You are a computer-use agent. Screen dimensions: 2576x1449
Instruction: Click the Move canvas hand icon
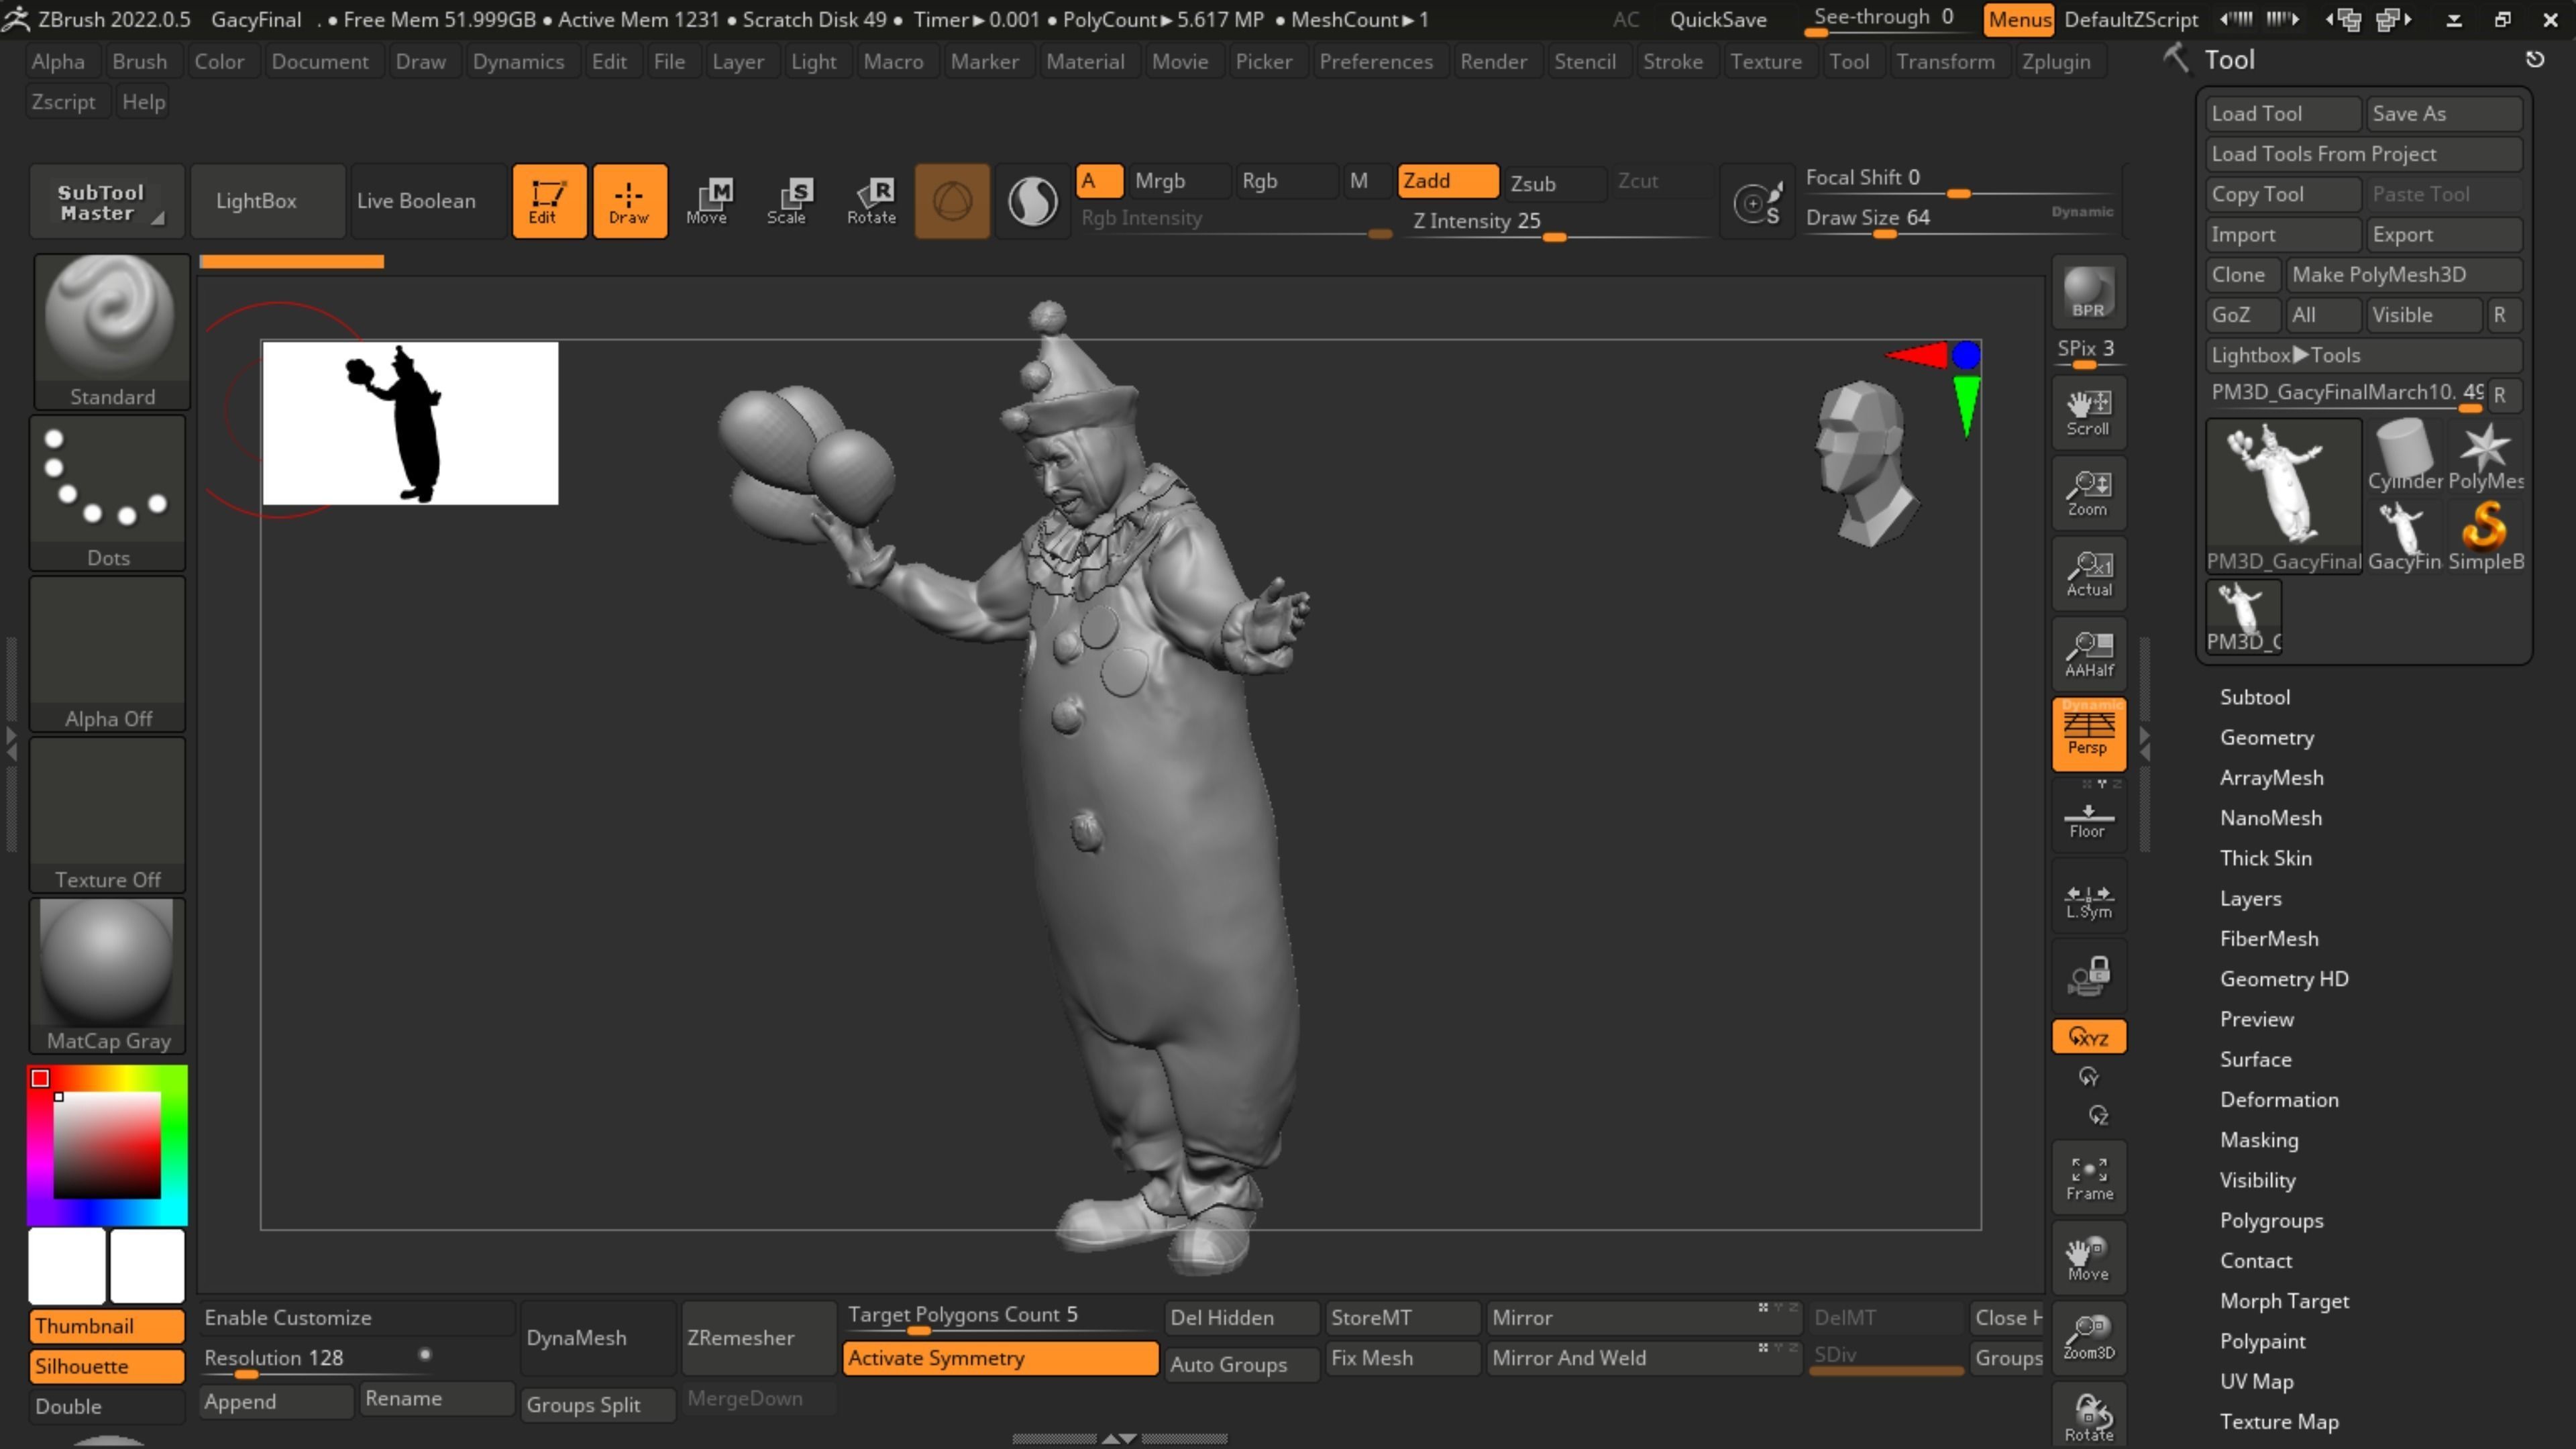[2088, 1257]
